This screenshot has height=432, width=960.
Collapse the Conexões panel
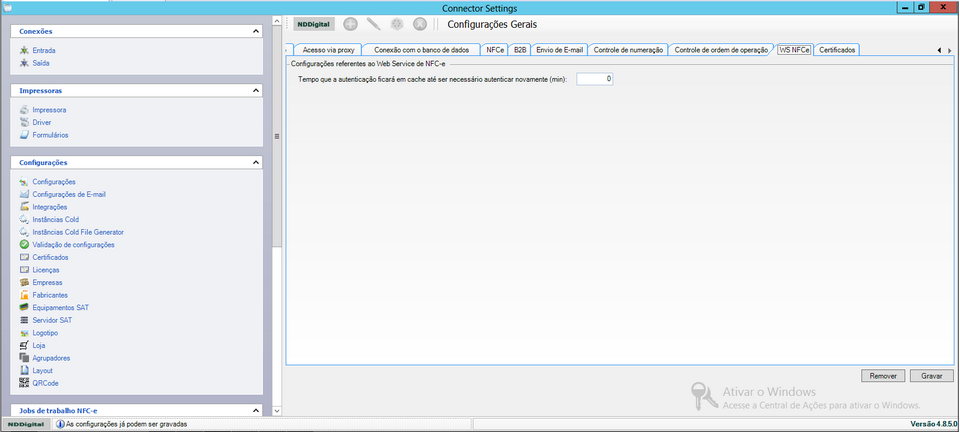click(256, 31)
